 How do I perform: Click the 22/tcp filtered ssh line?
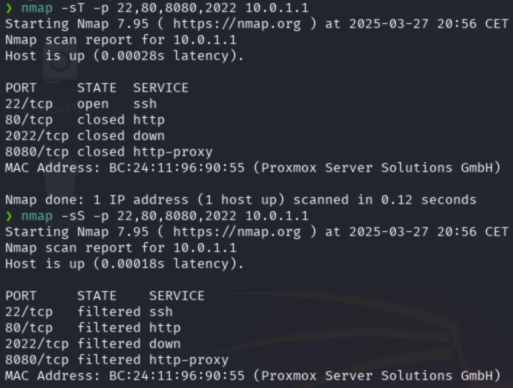click(x=89, y=312)
